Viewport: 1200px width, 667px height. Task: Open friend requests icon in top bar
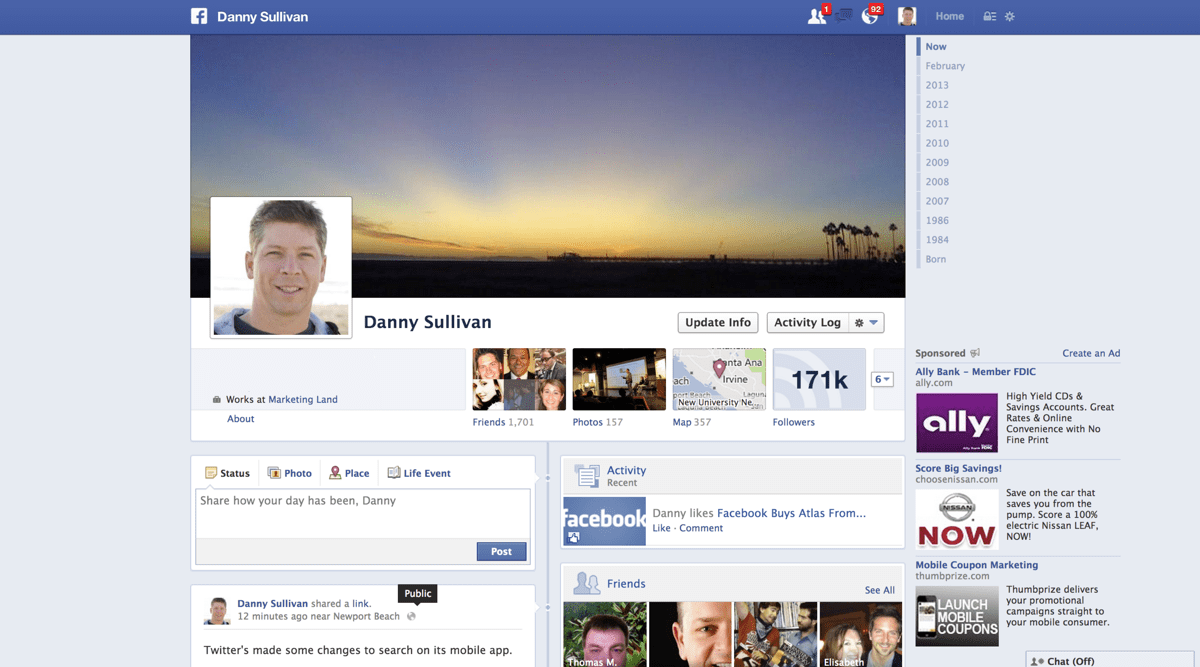817,16
